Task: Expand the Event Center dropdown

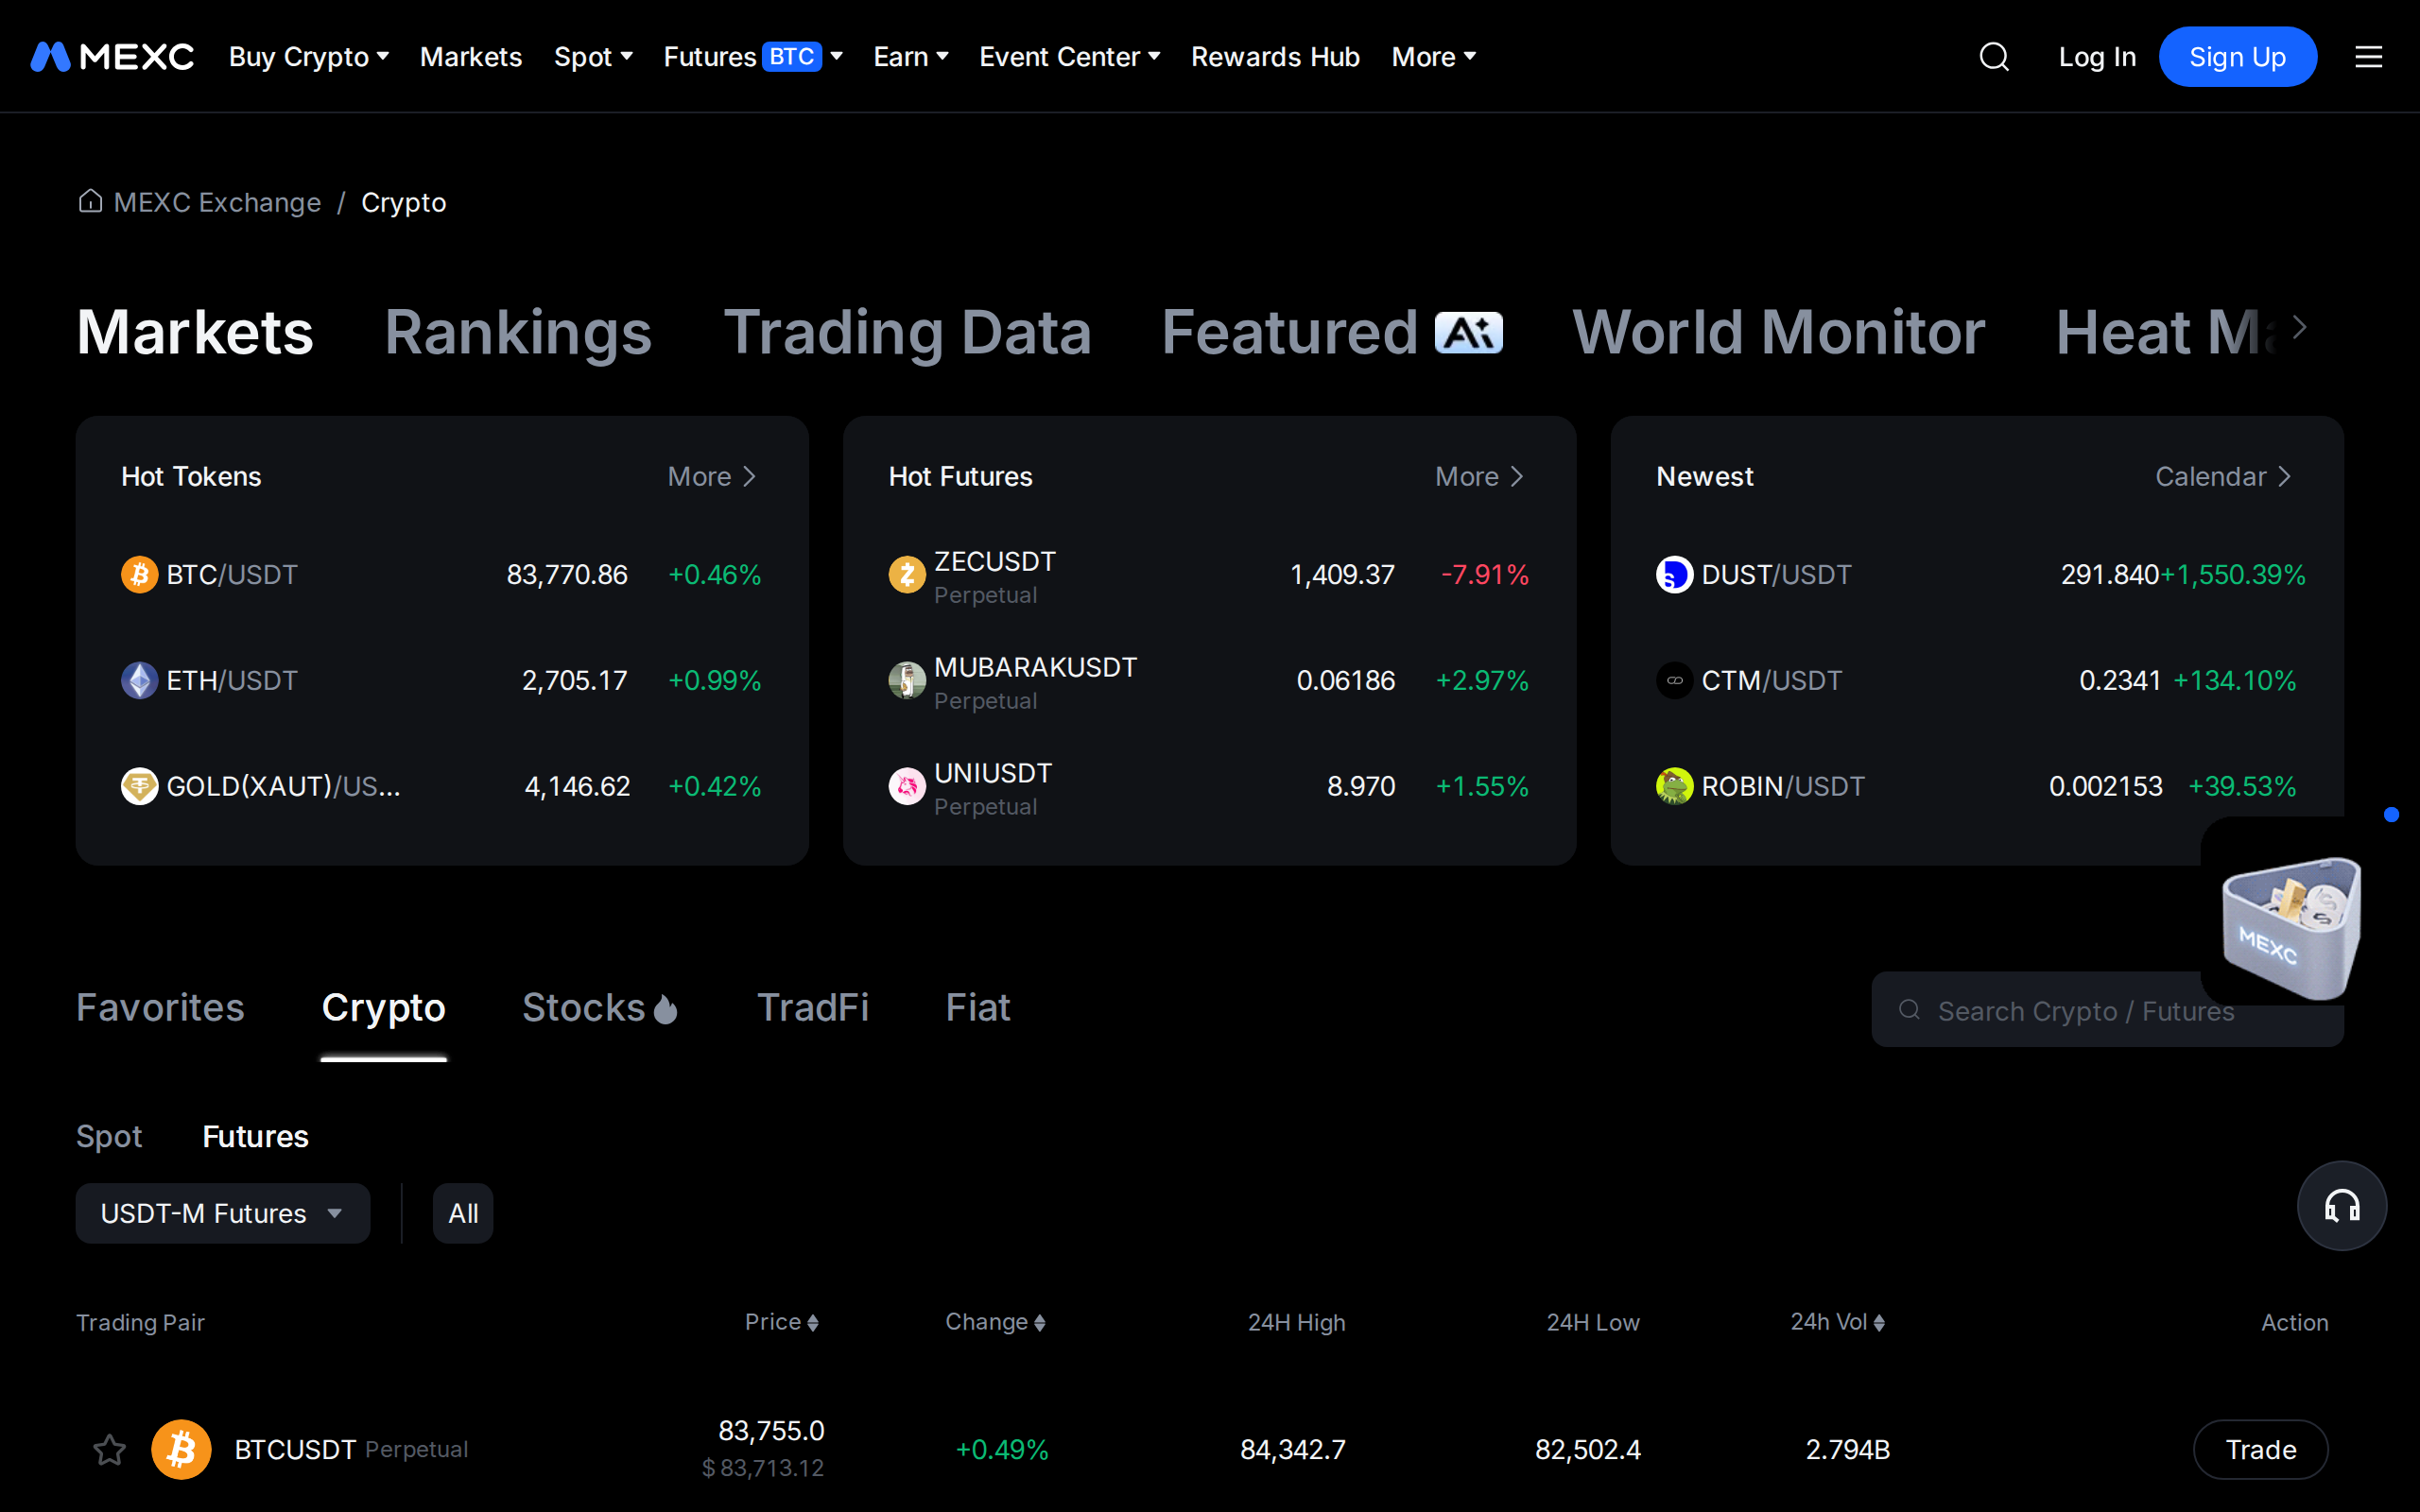Action: click(1069, 57)
